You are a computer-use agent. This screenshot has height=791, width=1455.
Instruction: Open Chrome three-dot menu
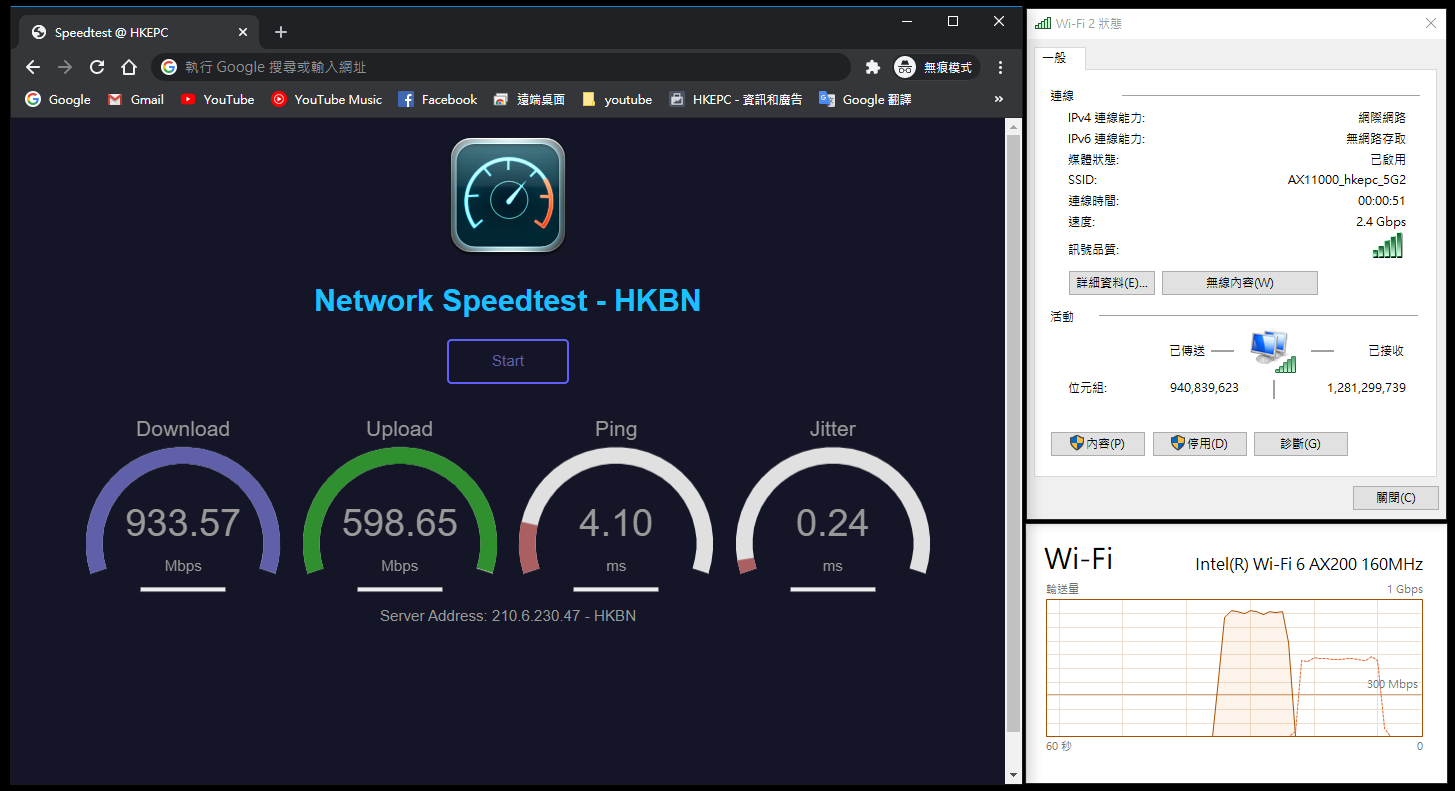pos(1000,67)
